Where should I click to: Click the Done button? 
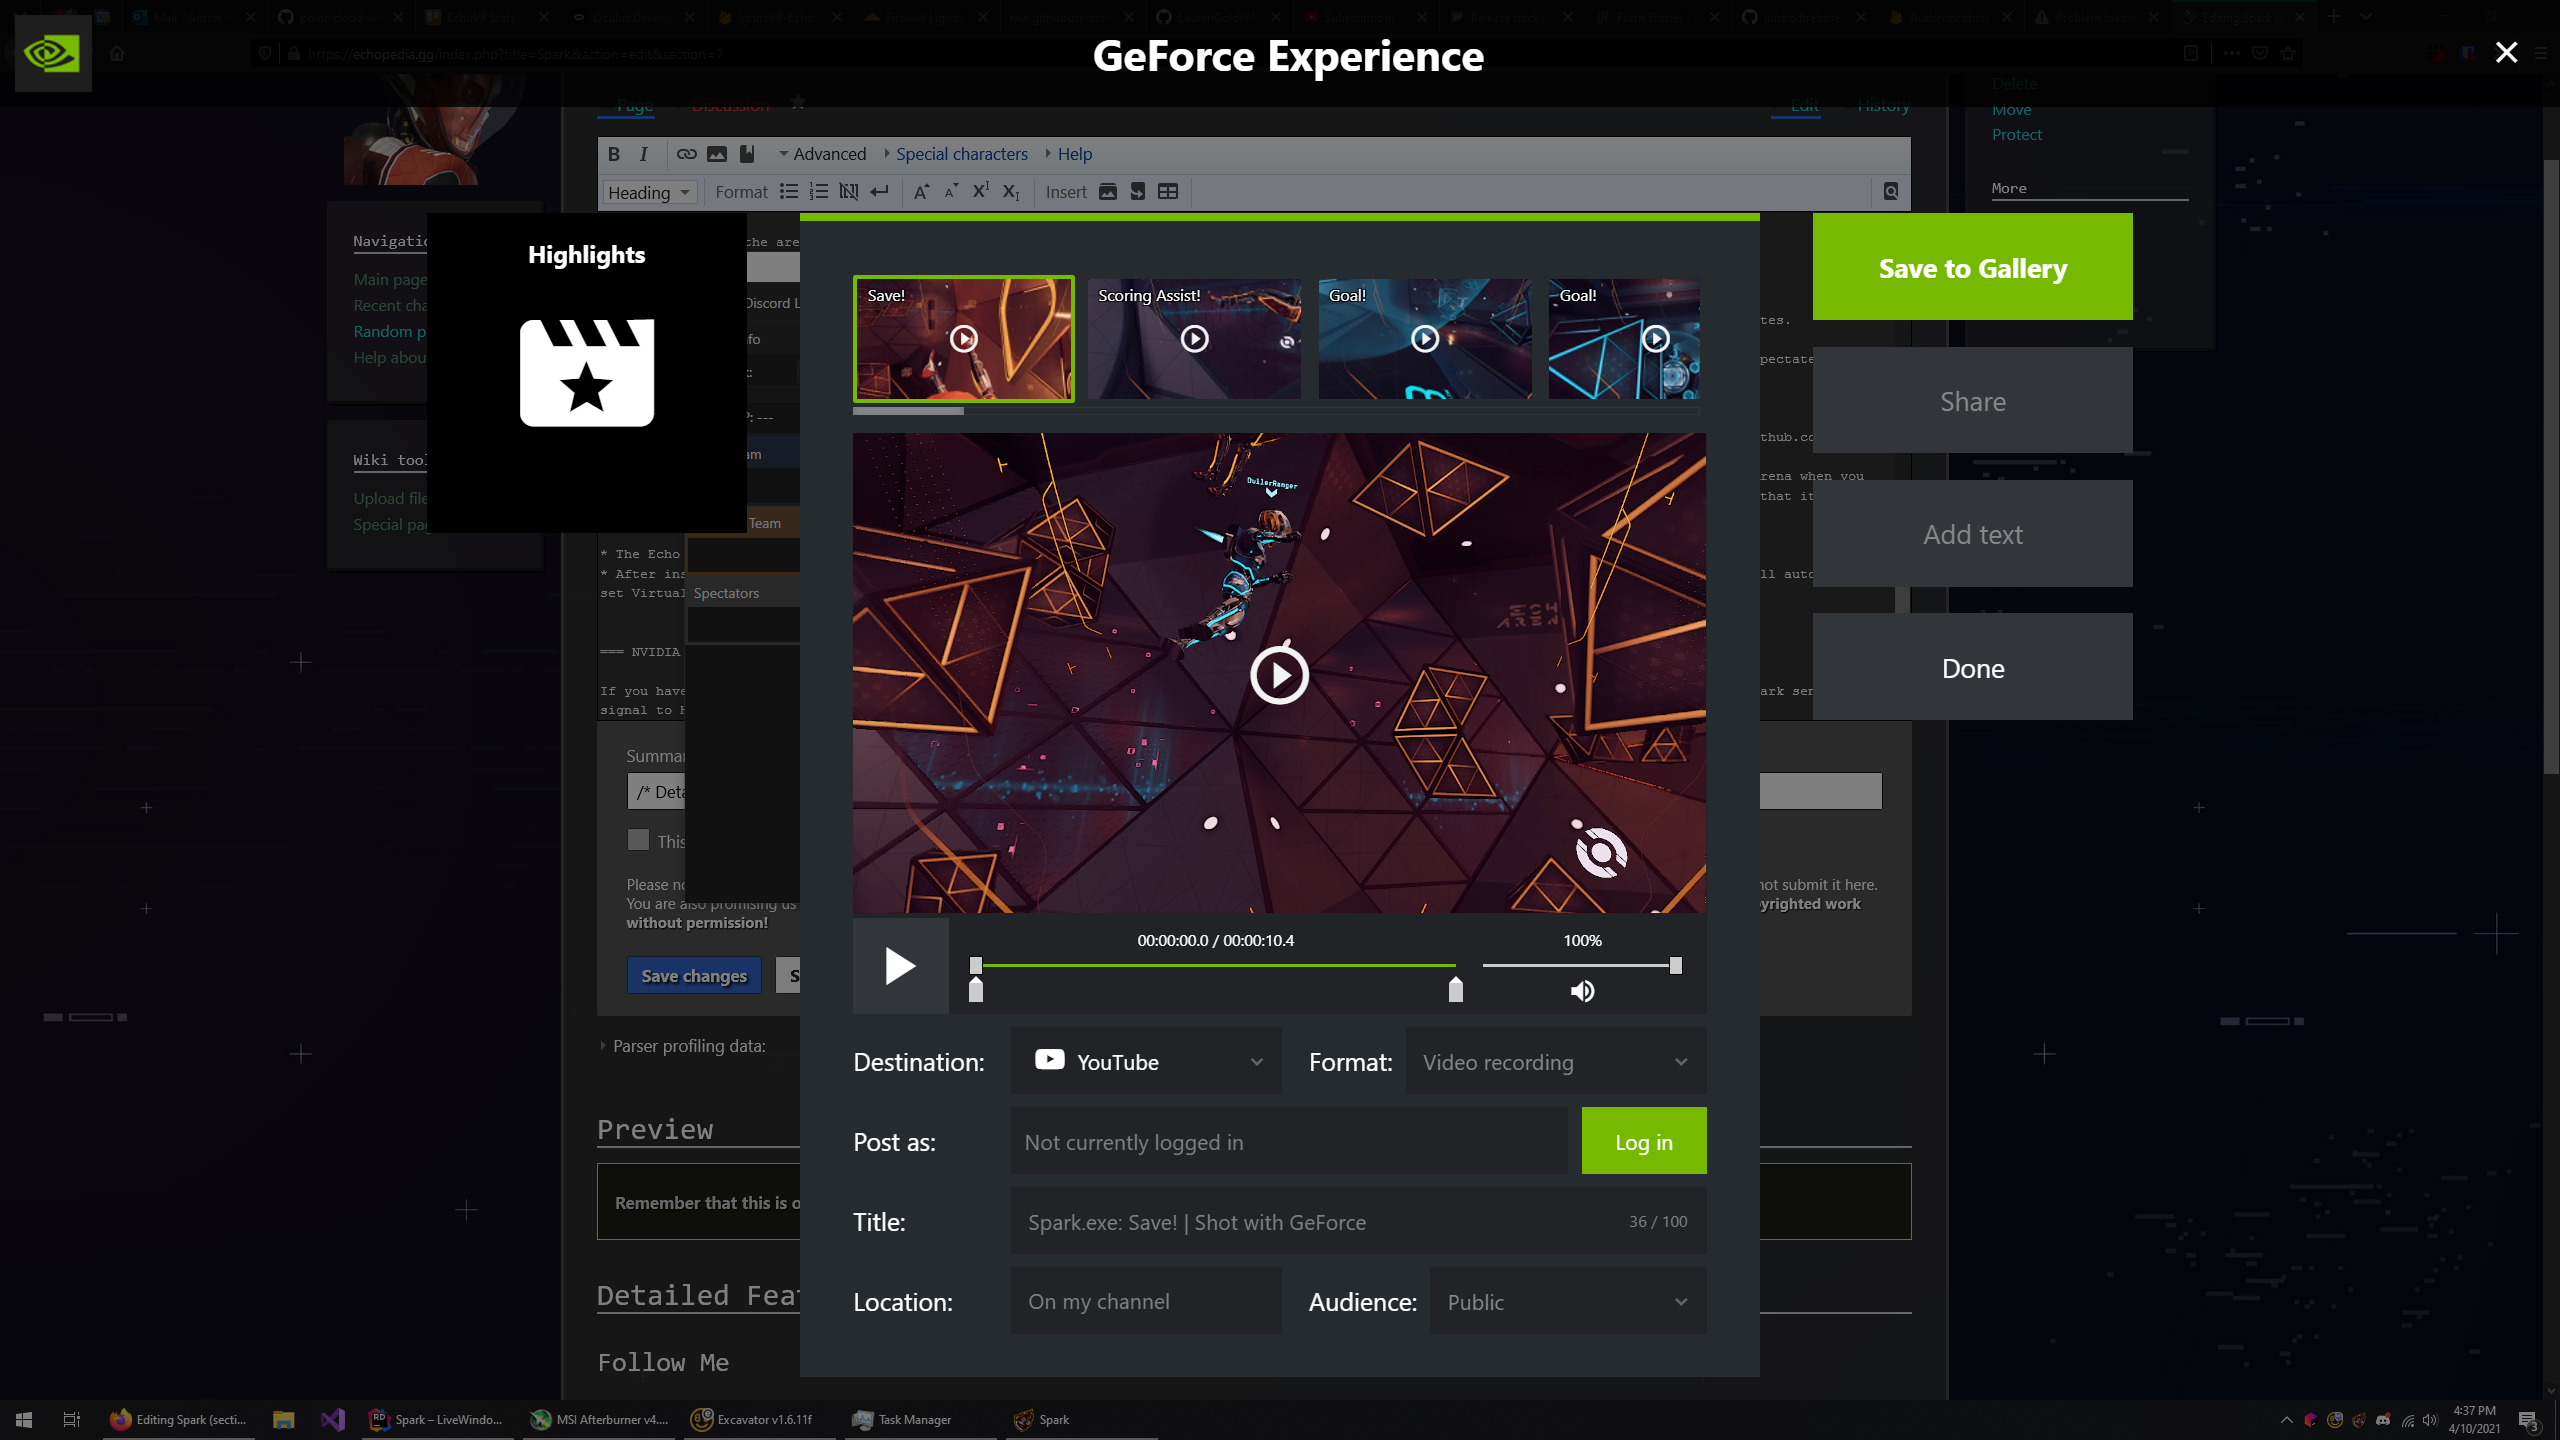point(1972,668)
